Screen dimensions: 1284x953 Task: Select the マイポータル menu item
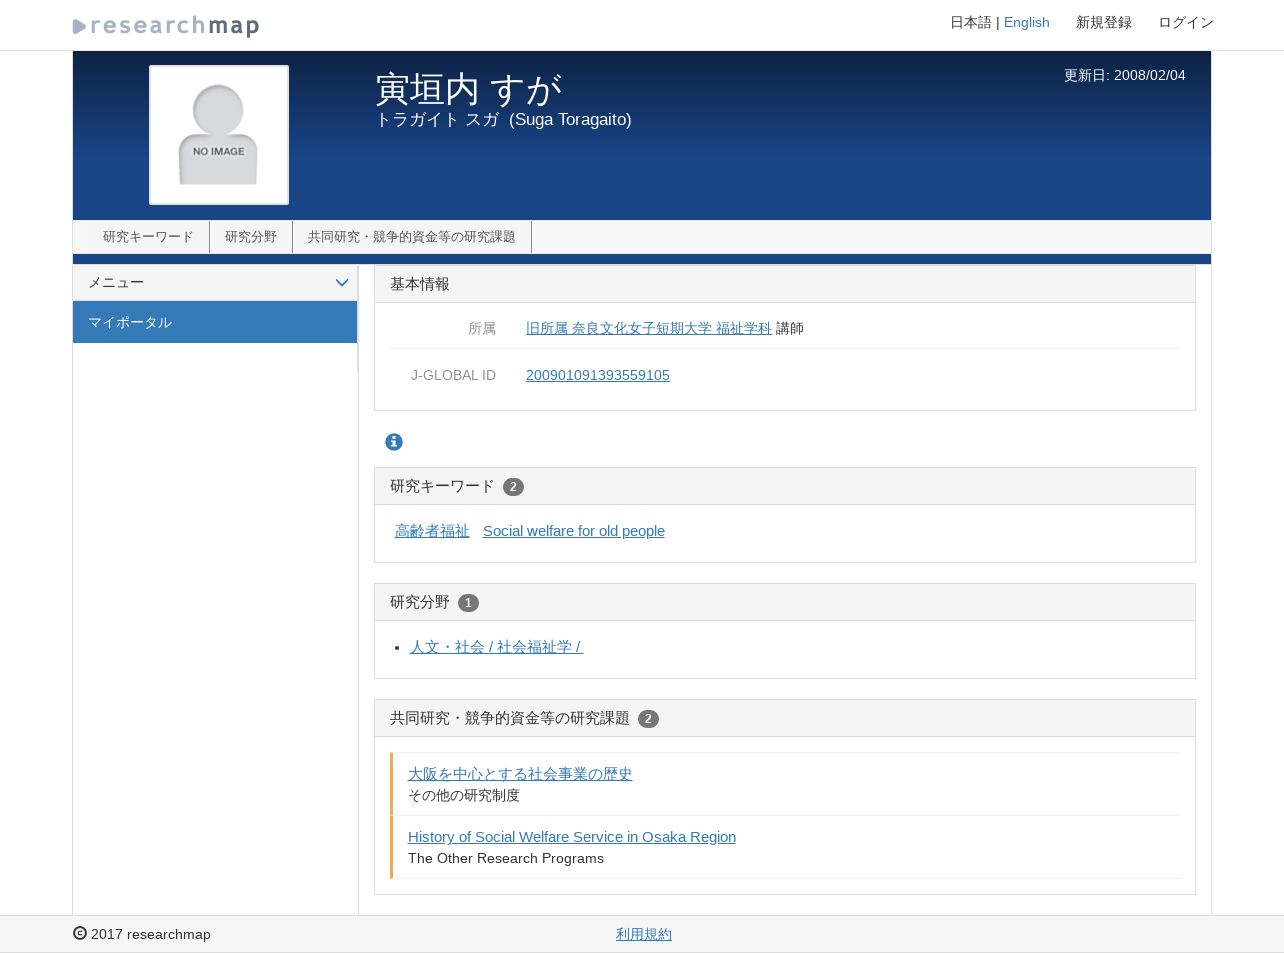(215, 322)
